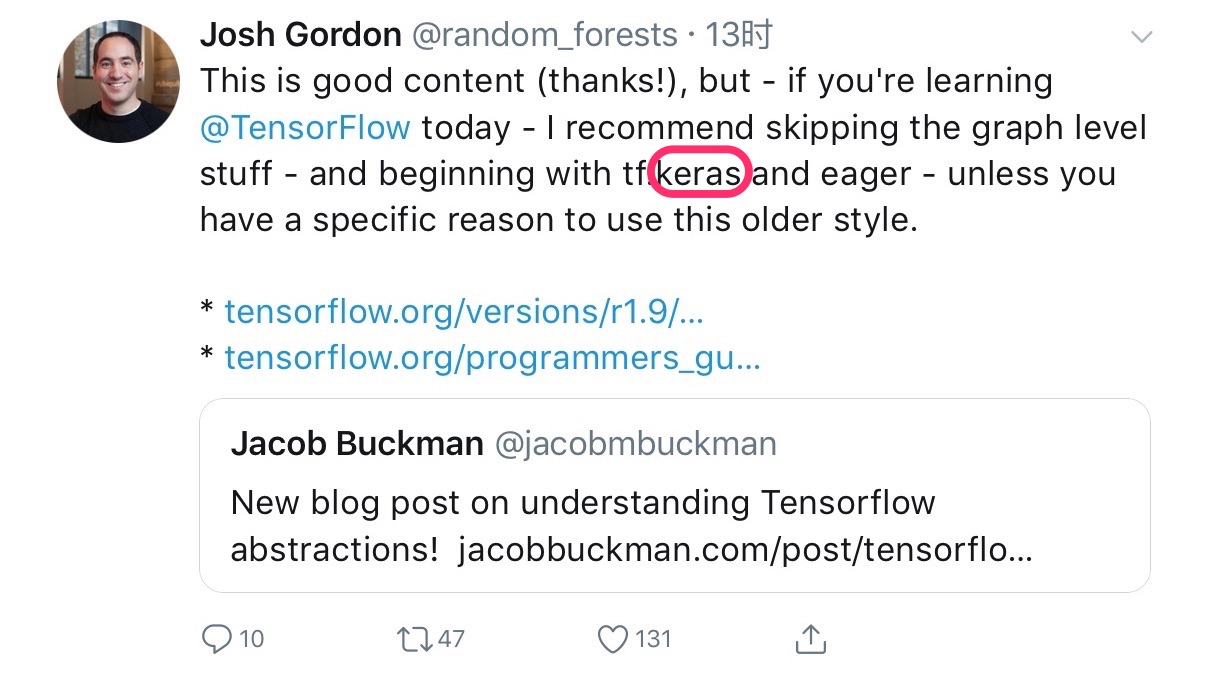This screenshot has width=1213, height=676.
Task: Tap the retweet count 47
Action: tap(451, 638)
